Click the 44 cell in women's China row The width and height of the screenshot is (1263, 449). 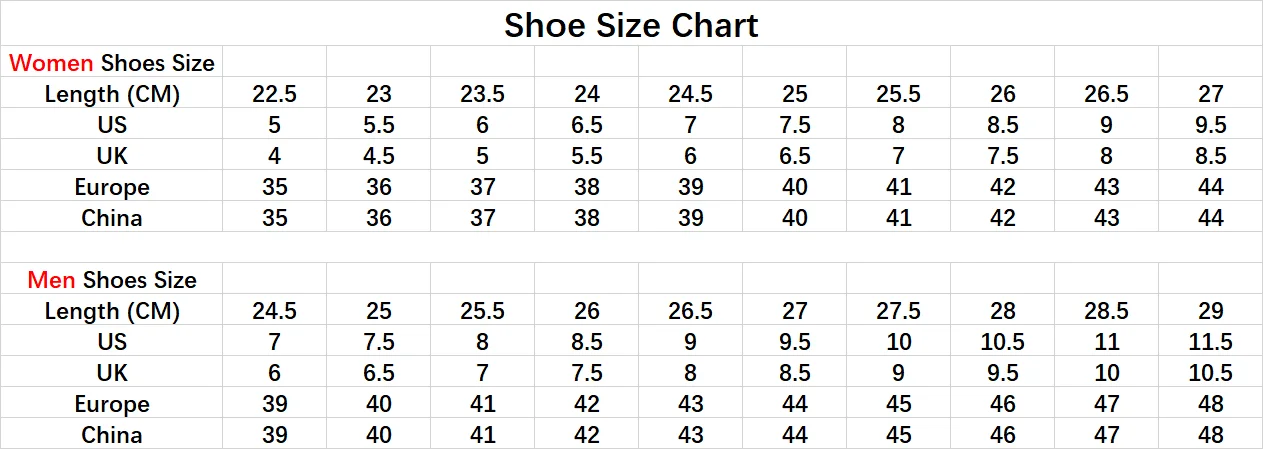click(x=1210, y=218)
